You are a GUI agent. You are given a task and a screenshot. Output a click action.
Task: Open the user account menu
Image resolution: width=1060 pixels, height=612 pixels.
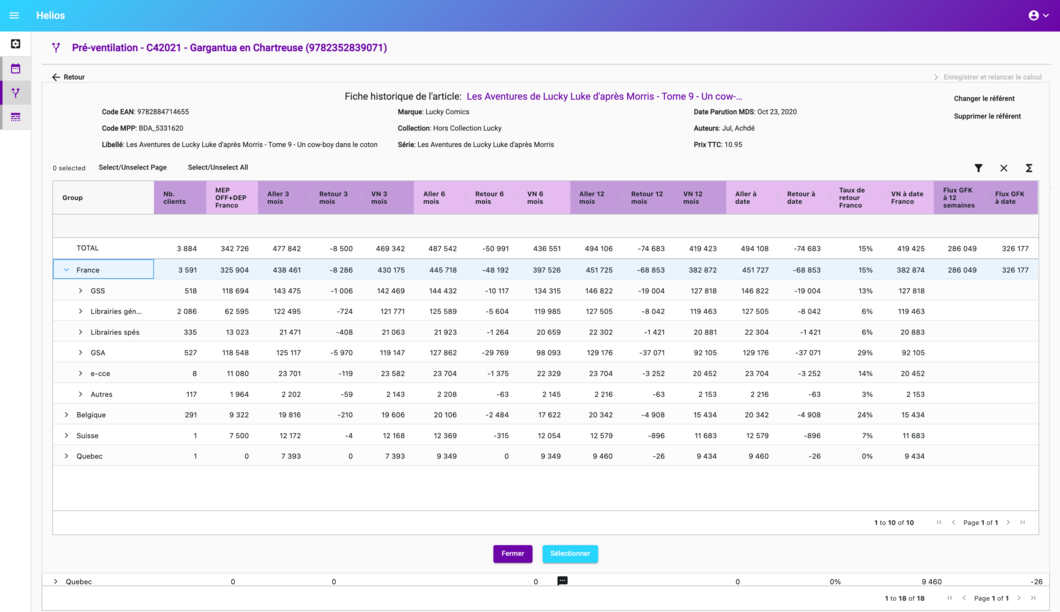click(x=1038, y=15)
